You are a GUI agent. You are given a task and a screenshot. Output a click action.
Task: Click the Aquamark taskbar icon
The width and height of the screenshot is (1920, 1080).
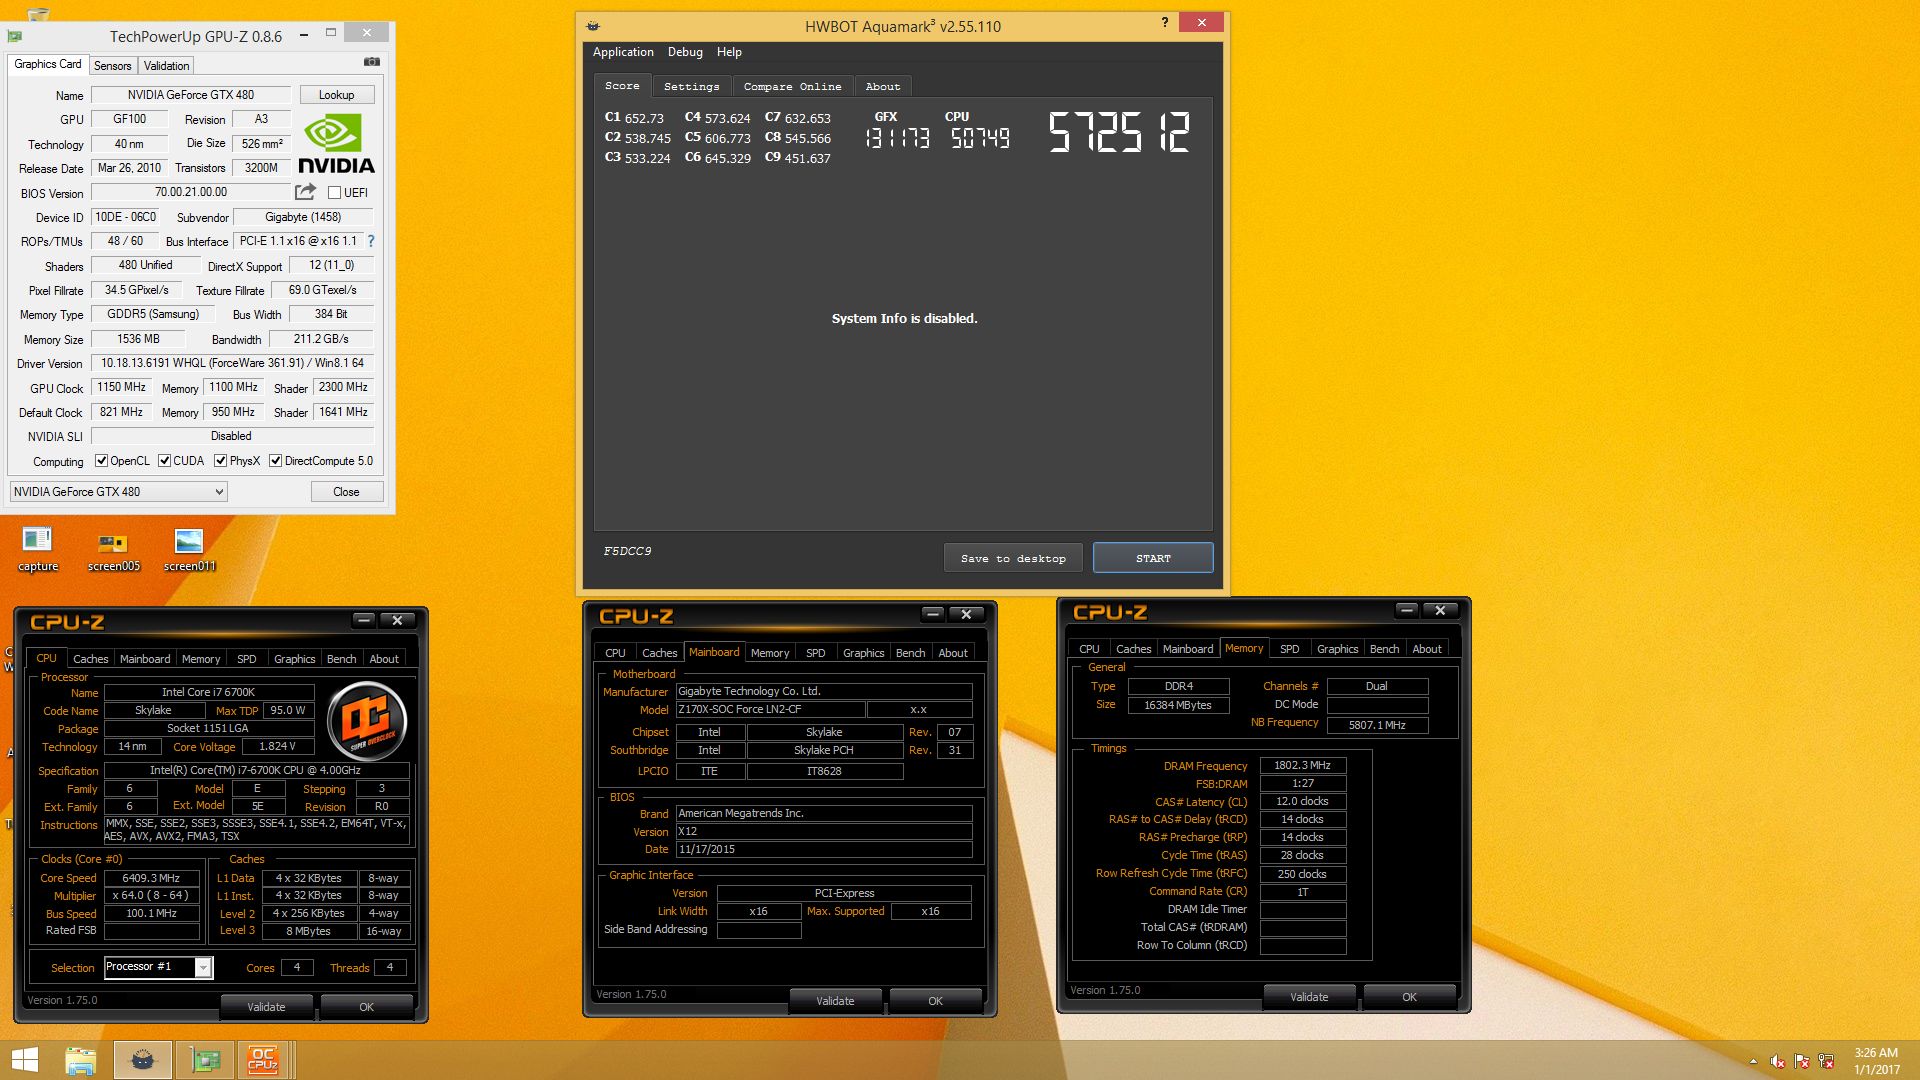(x=143, y=1060)
